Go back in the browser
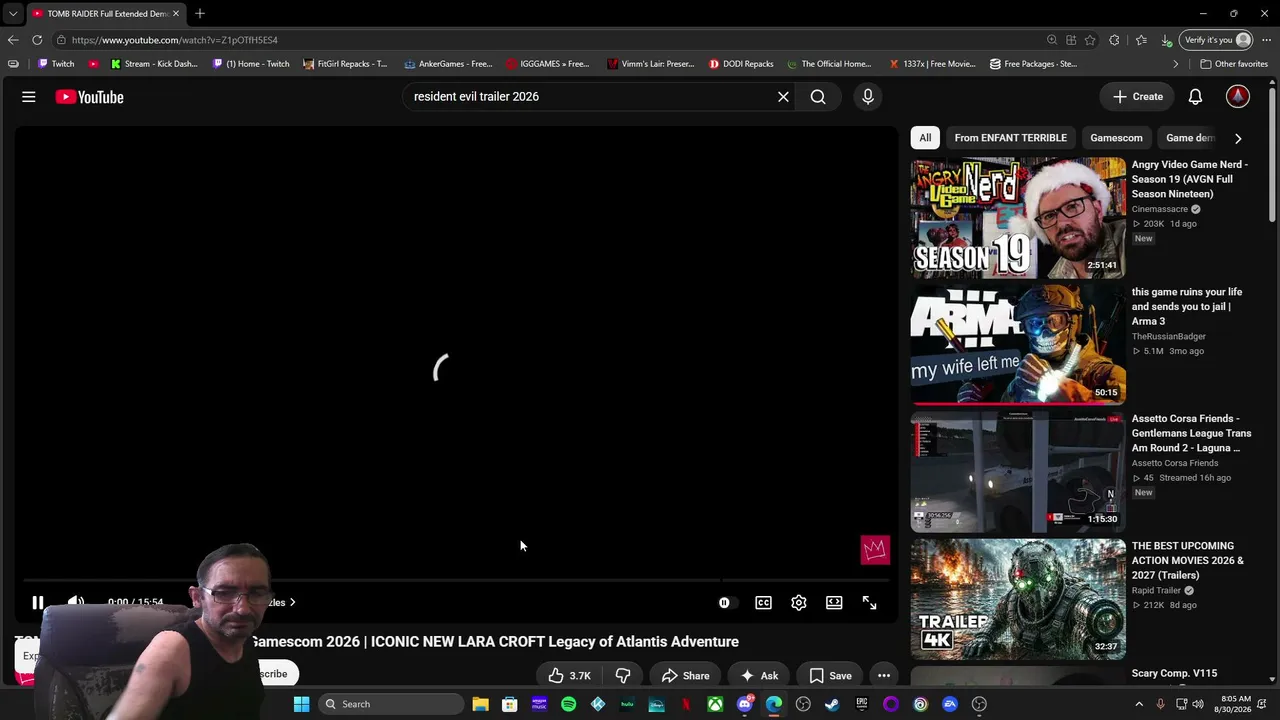Screen dimensions: 1280x720 [12, 40]
